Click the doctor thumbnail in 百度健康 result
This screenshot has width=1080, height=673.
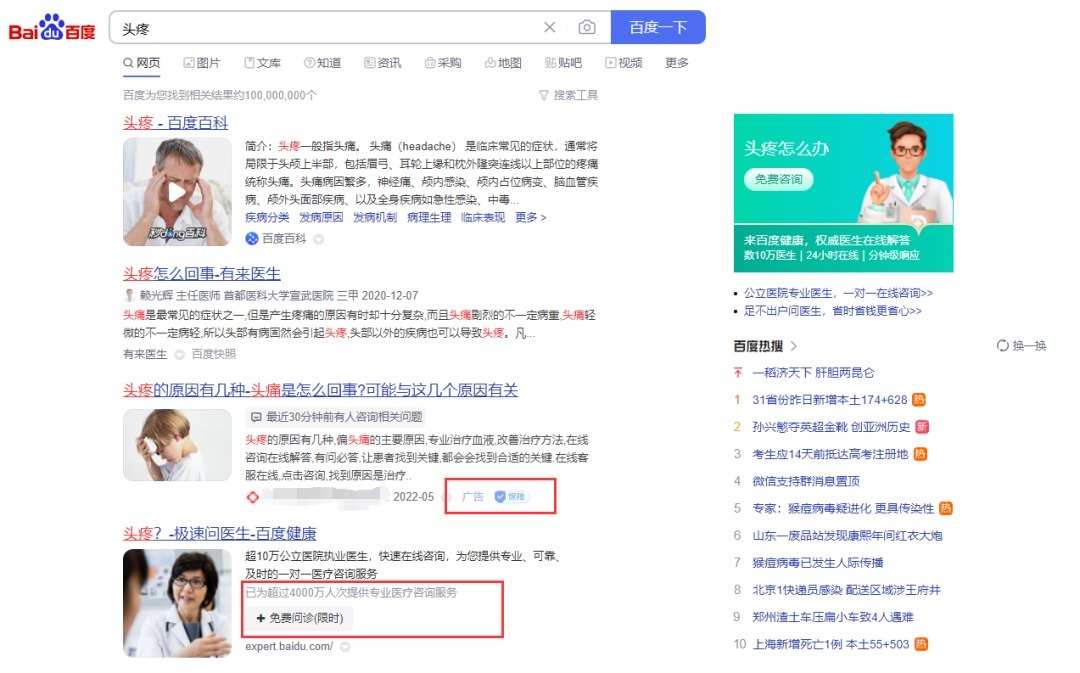tap(177, 603)
